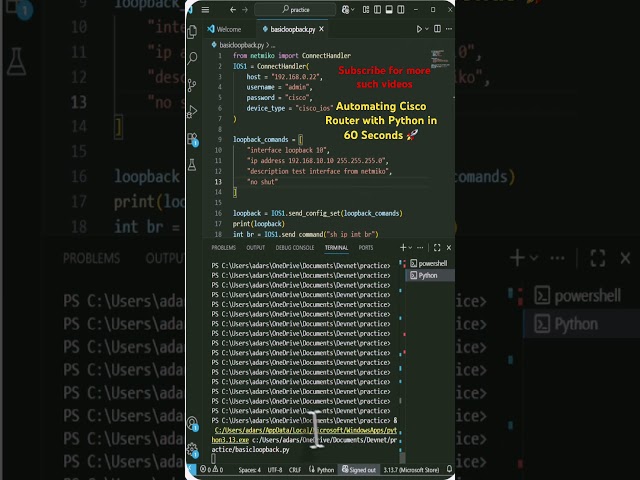The image size is (640, 480).
Task: Run the Python file with play button
Action: pos(419,29)
